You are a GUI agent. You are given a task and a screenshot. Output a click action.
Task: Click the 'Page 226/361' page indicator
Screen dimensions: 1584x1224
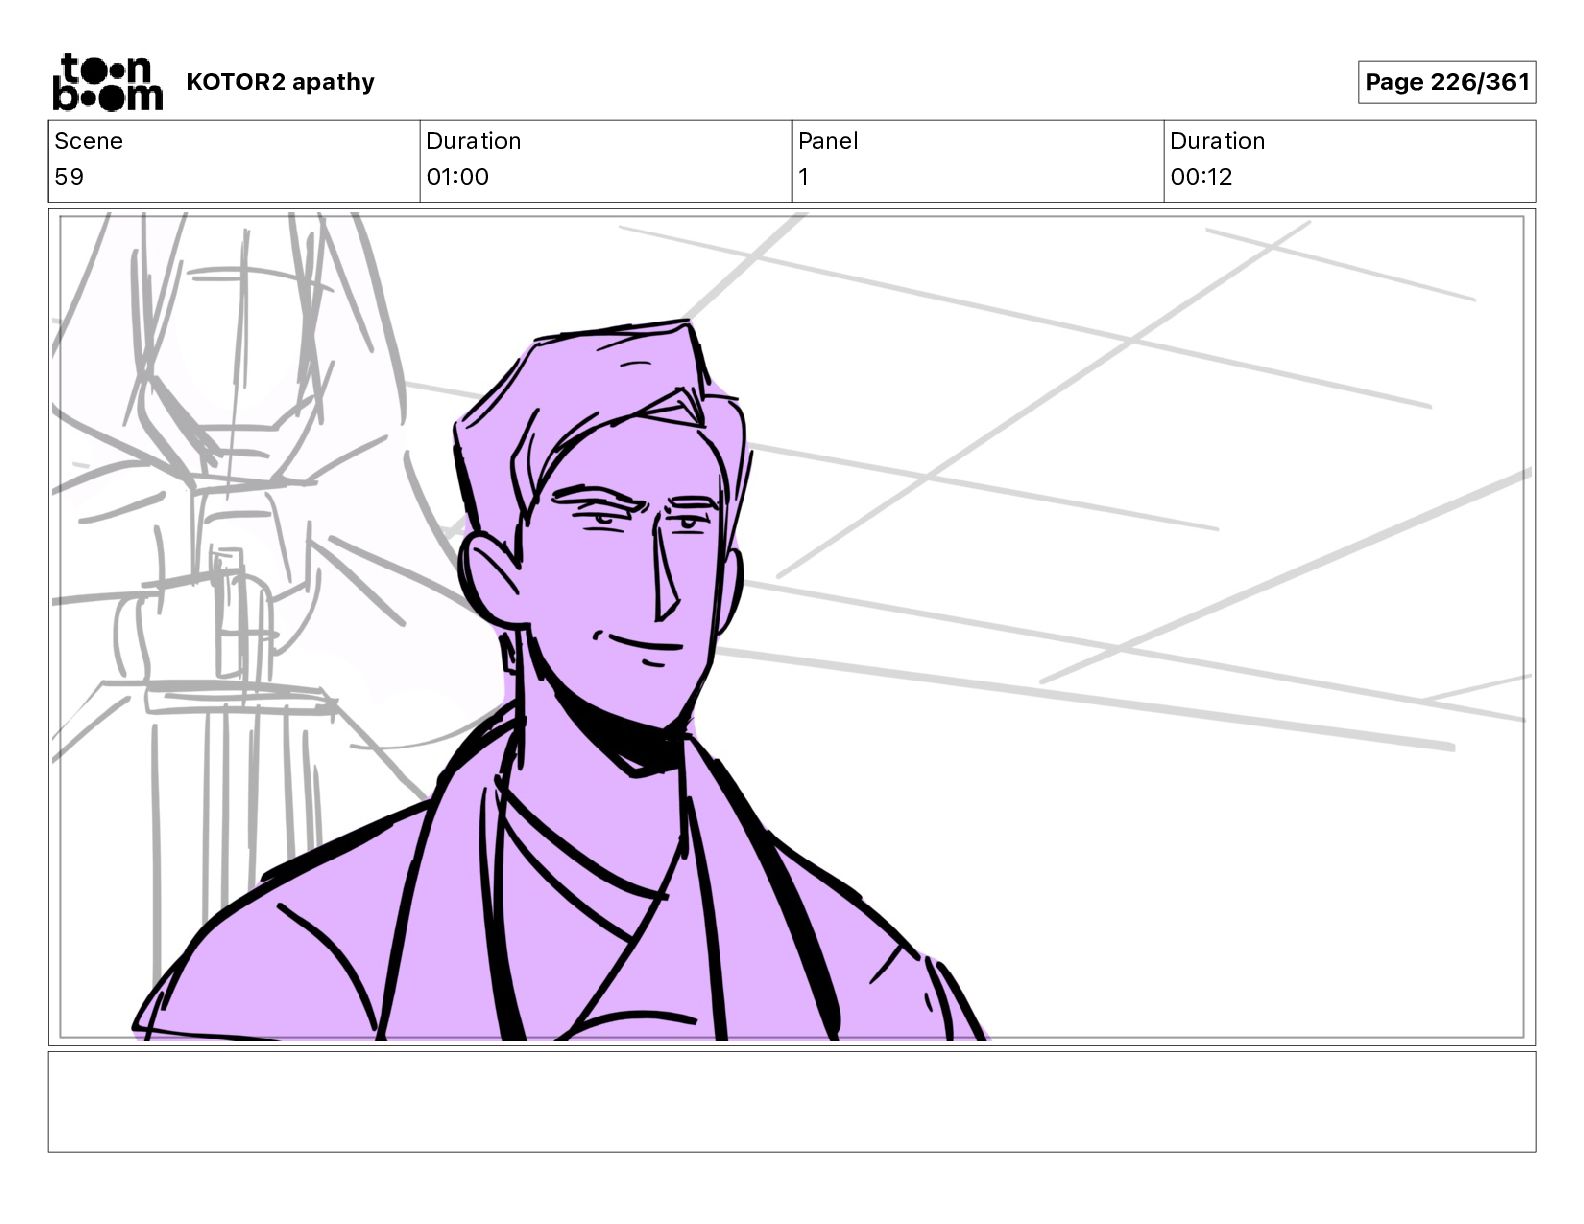pos(1447,82)
